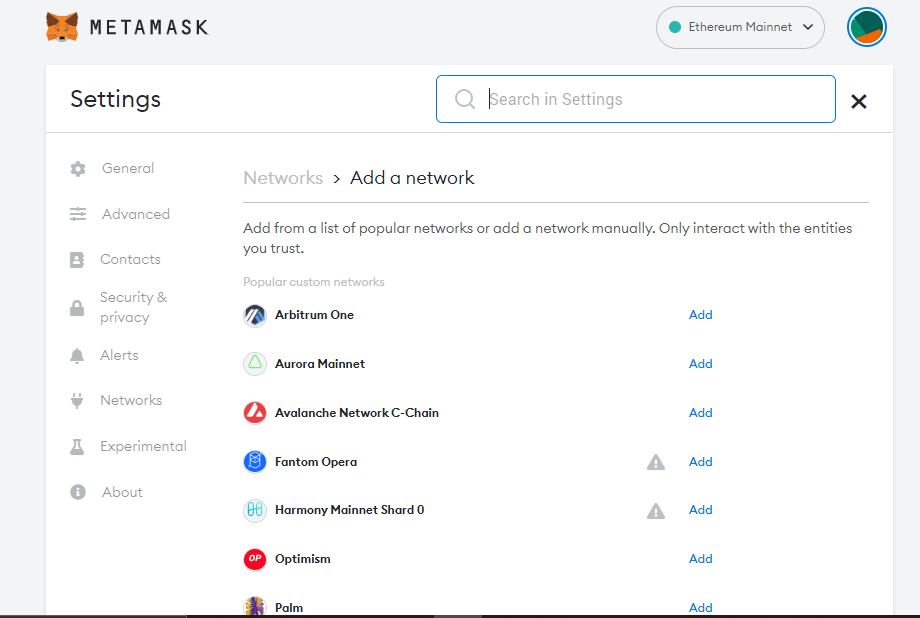
Task: Open the Contacts settings tab
Action: (x=130, y=259)
